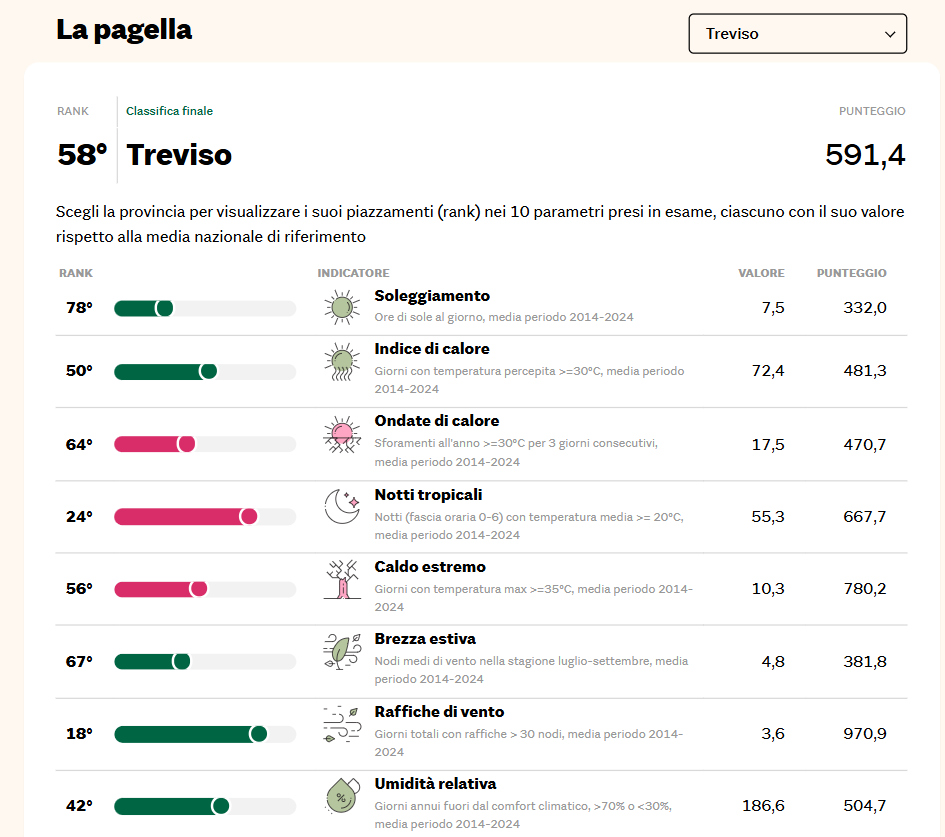Screen dimensions: 945x837
Task: Click the Soleggiamento sun icon
Action: 342,307
